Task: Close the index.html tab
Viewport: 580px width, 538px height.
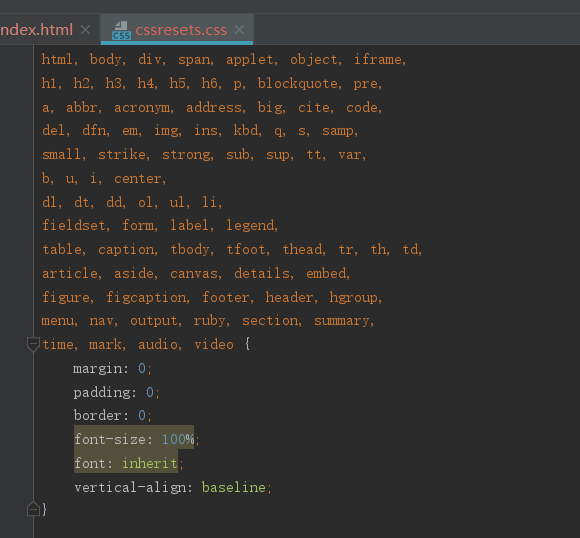Action: (x=85, y=30)
